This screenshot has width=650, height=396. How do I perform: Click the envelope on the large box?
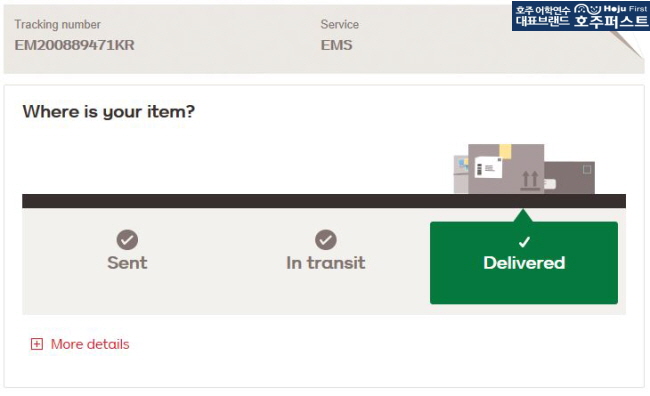tap(488, 168)
